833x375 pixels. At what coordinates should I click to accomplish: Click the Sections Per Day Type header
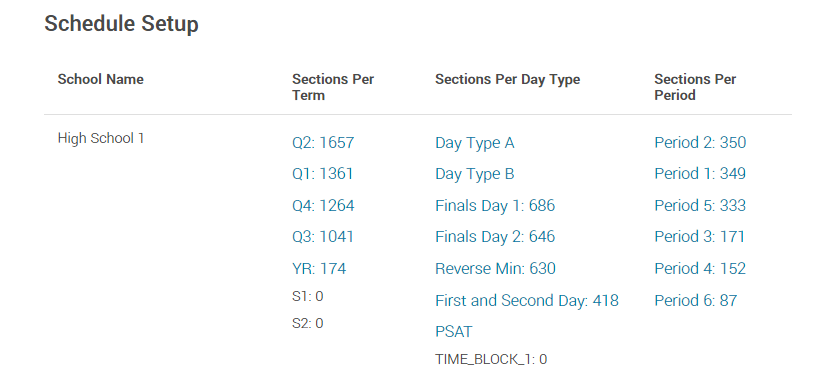click(x=507, y=80)
